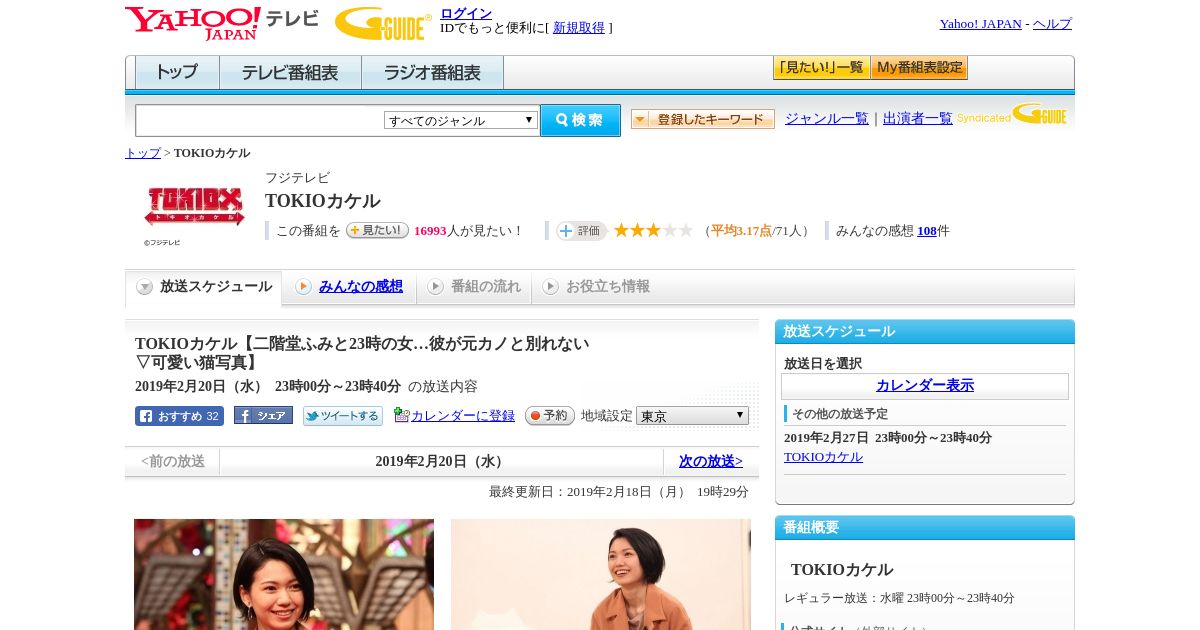The height and width of the screenshot is (630, 1200).
Task: Go to 次の放送 link
Action: click(x=711, y=462)
